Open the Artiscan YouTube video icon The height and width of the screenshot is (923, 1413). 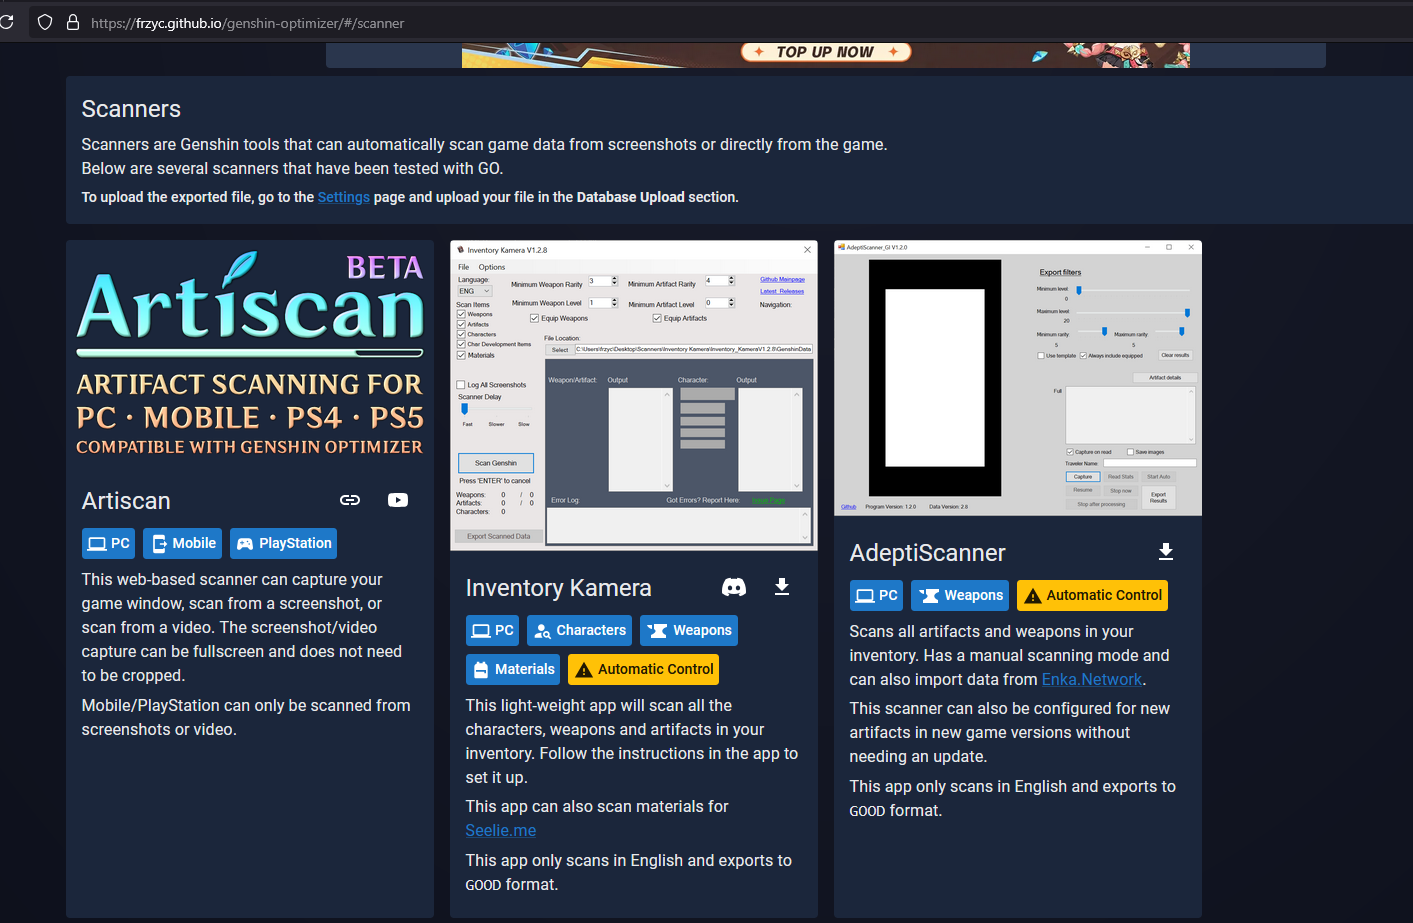(x=398, y=500)
